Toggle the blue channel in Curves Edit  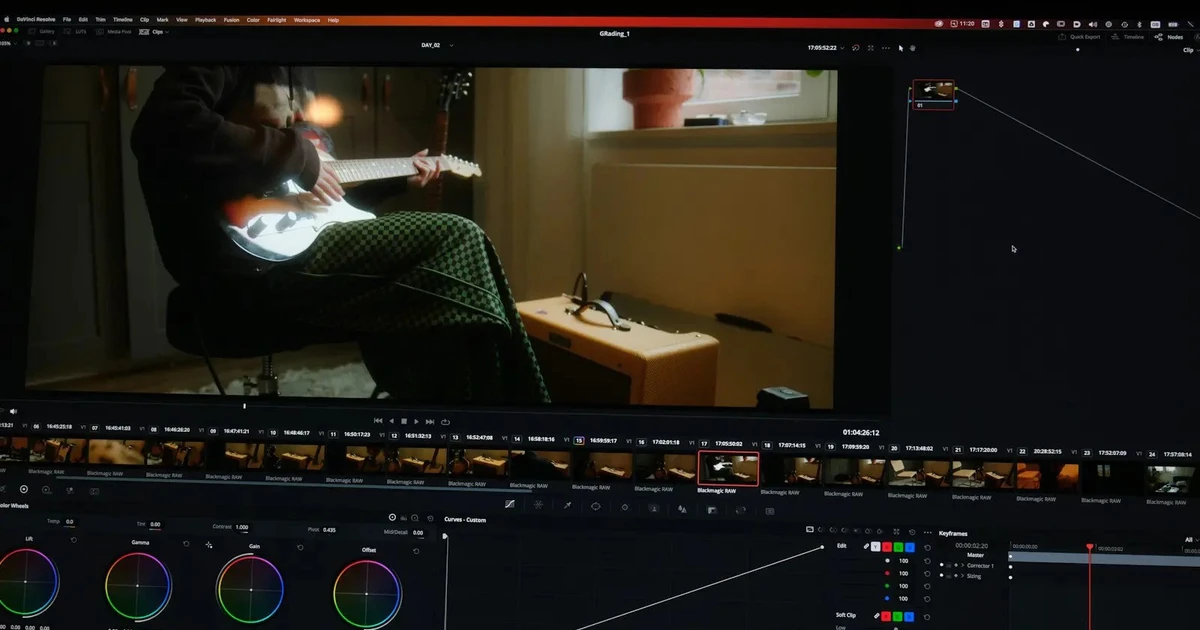click(x=910, y=546)
